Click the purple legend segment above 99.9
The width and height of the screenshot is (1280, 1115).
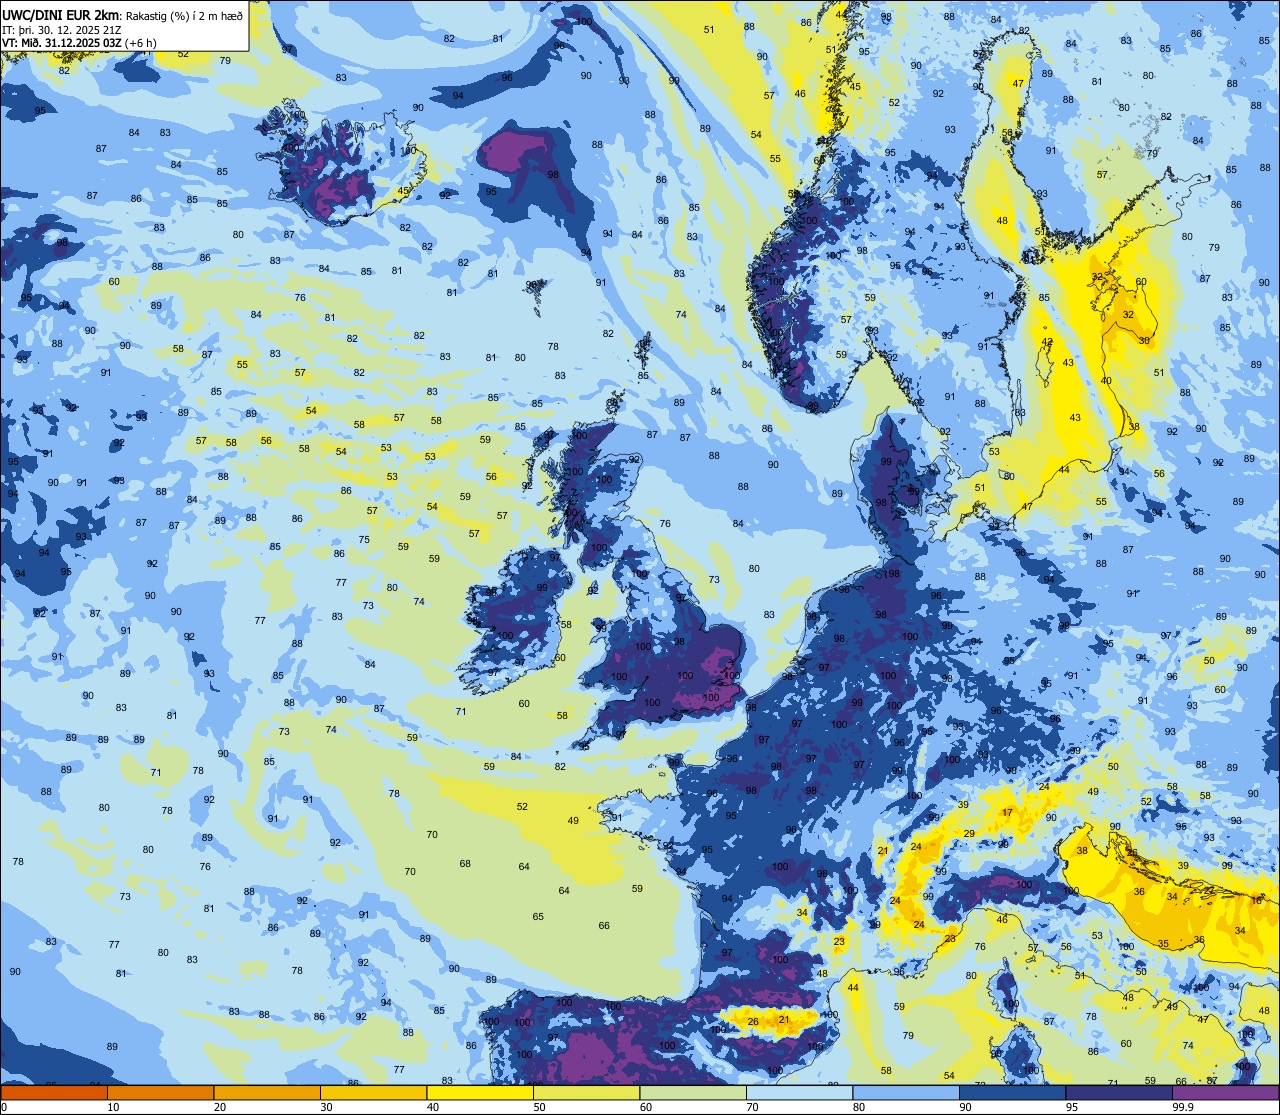point(1226,1092)
